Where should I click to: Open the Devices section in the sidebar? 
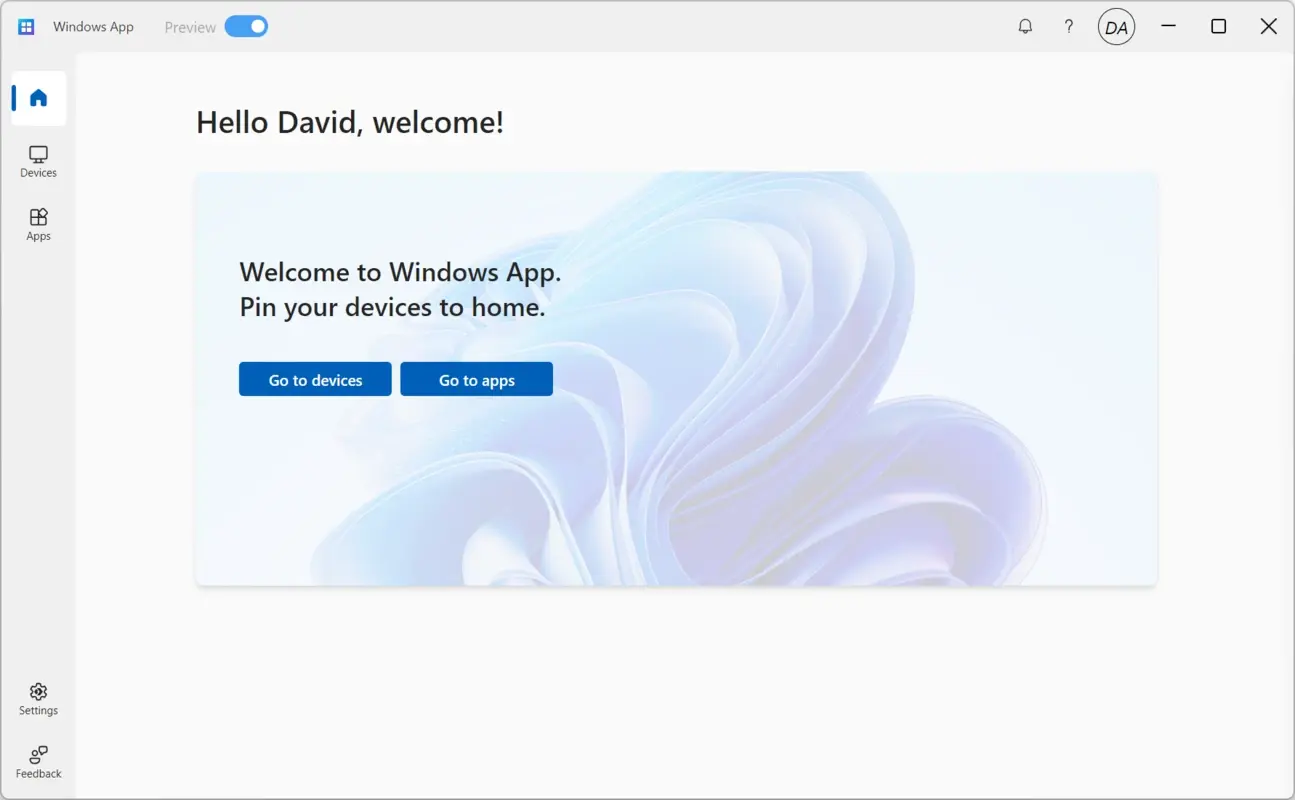coord(38,160)
